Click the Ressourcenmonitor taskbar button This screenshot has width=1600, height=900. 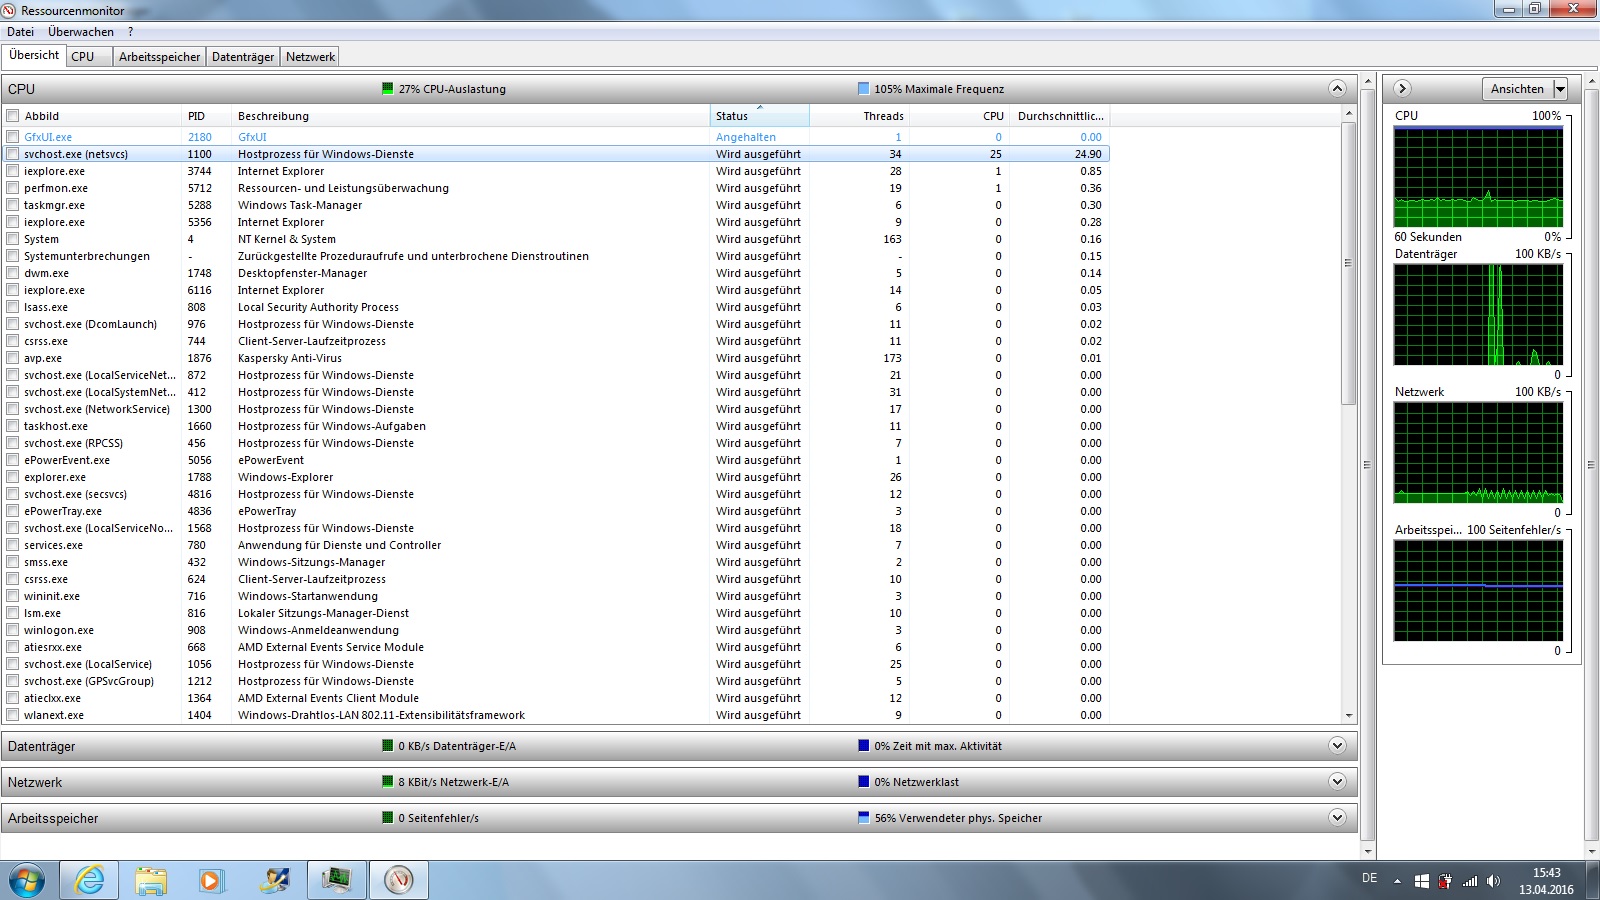(399, 881)
